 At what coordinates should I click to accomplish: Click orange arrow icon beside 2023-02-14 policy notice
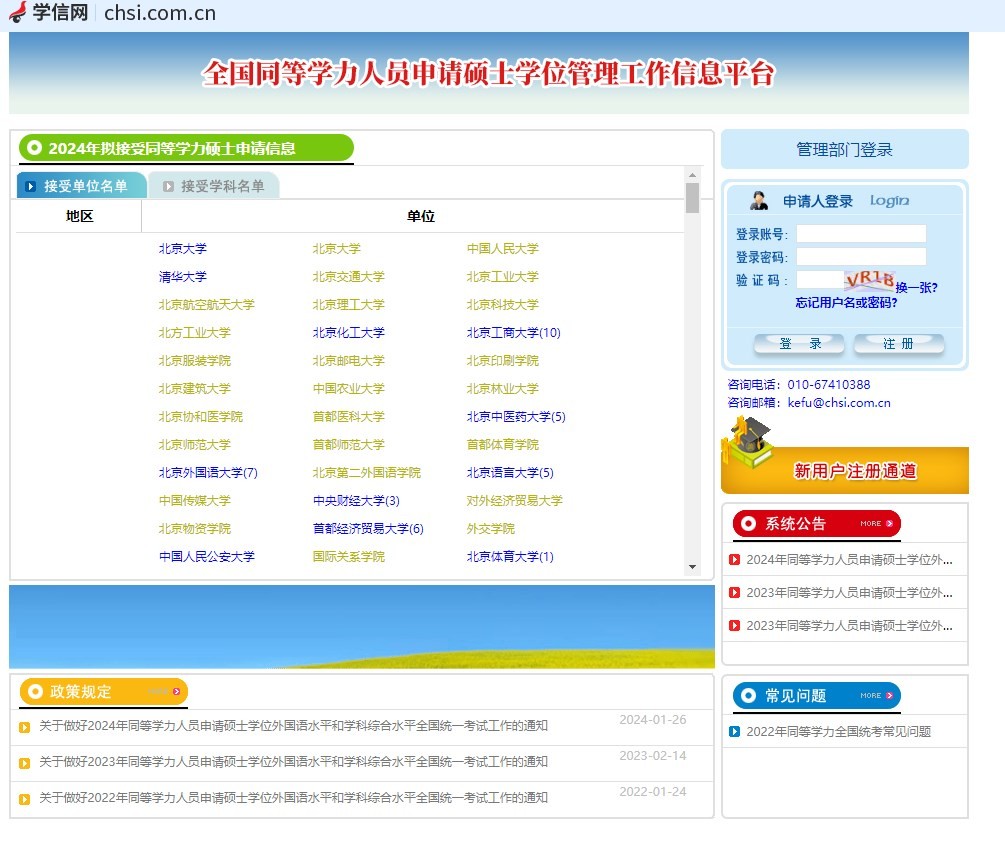click(x=24, y=763)
